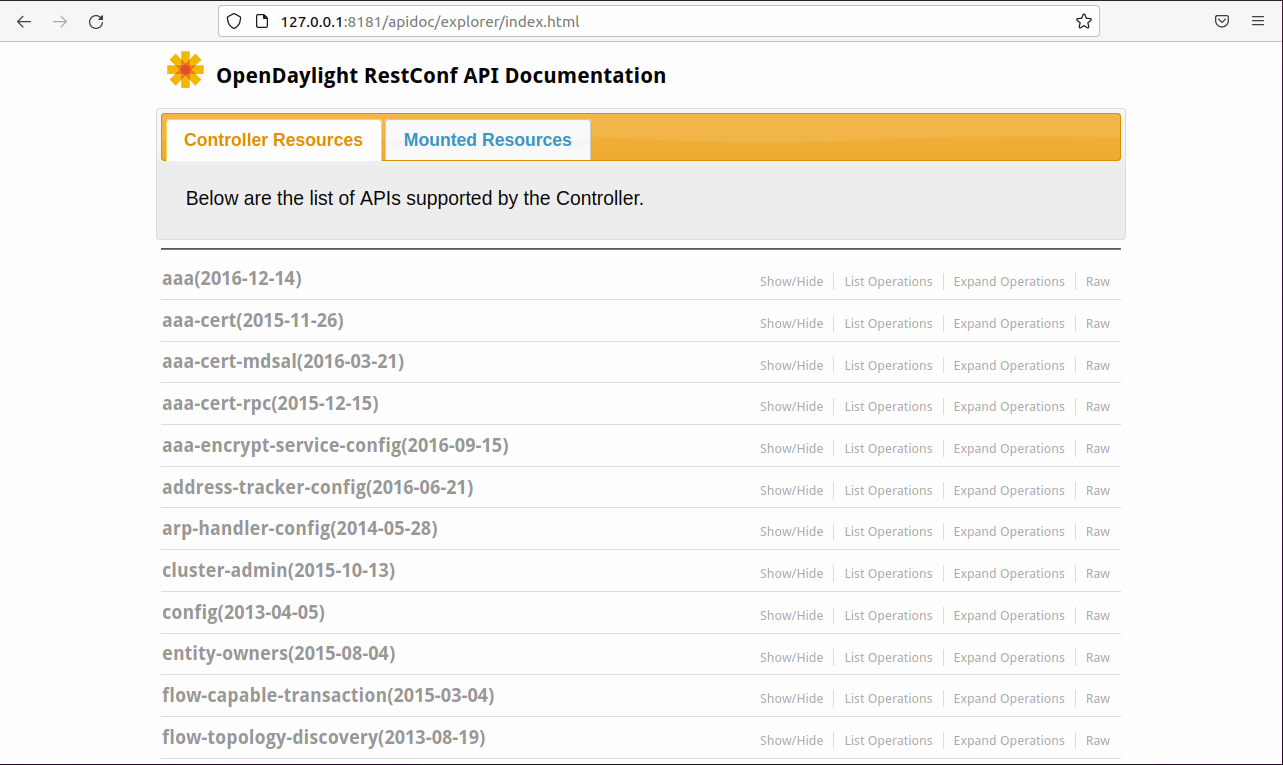Open the Pocket save icon
Image resolution: width=1283 pixels, height=765 pixels.
(1222, 21)
